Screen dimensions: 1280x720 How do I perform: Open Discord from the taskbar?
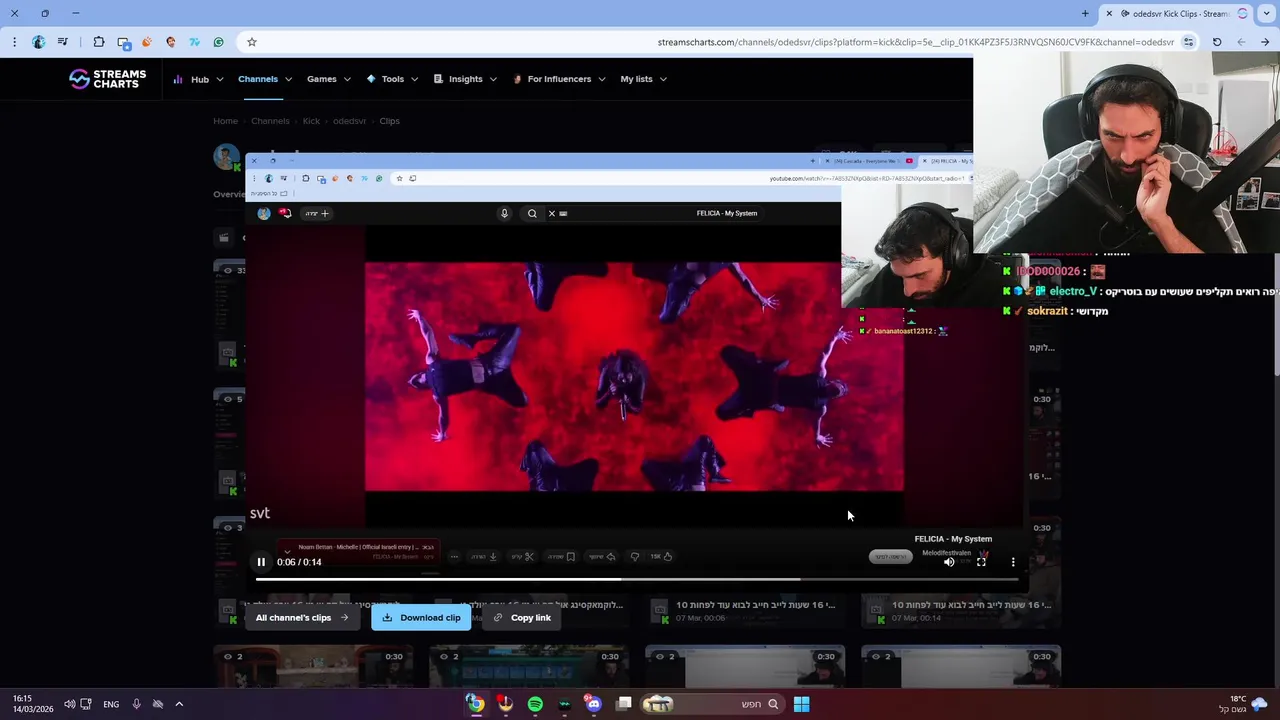[x=594, y=704]
